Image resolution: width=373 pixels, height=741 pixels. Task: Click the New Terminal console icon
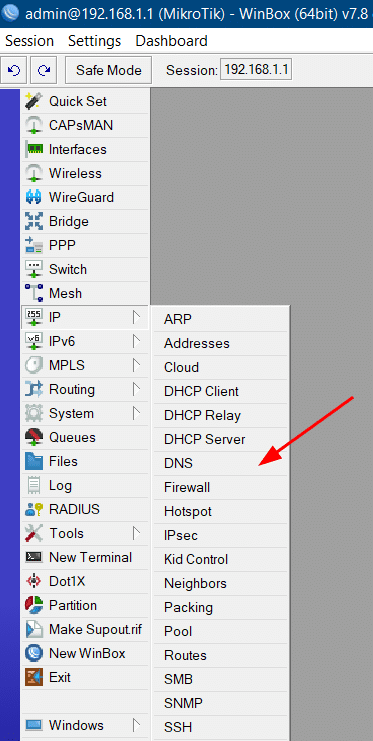[34, 558]
